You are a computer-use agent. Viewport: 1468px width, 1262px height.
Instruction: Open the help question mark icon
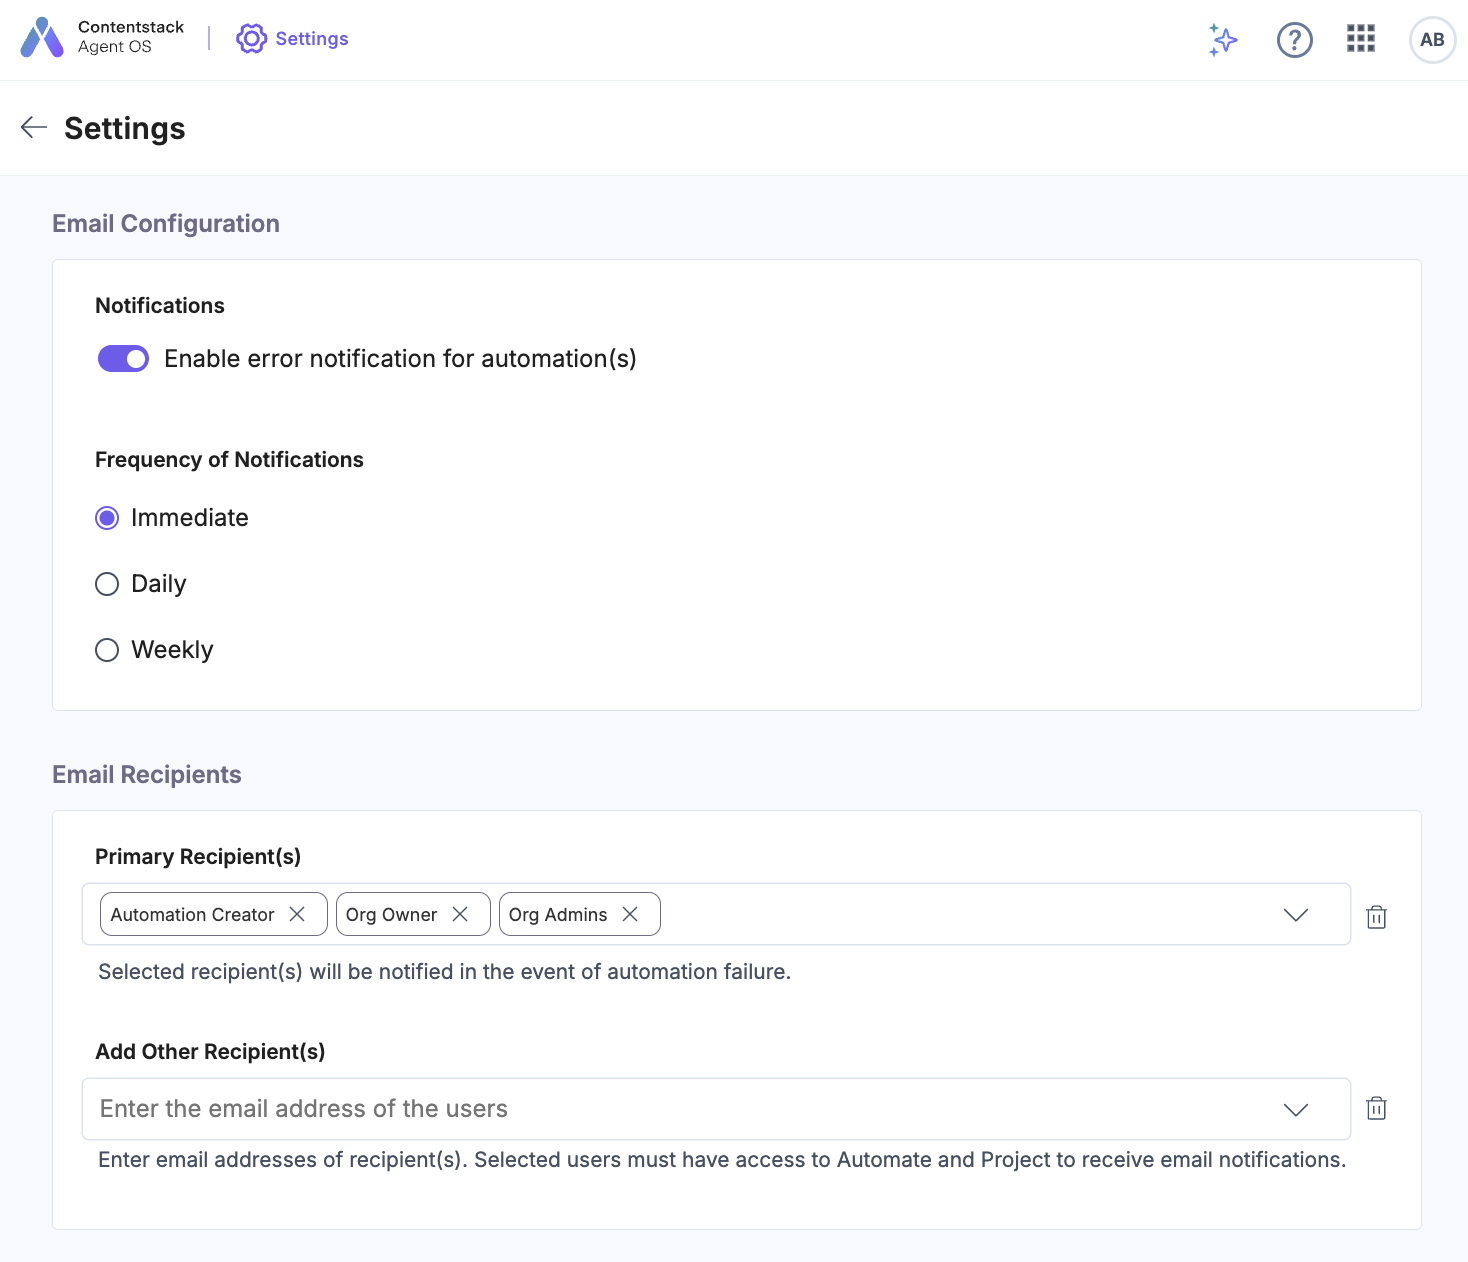point(1294,40)
